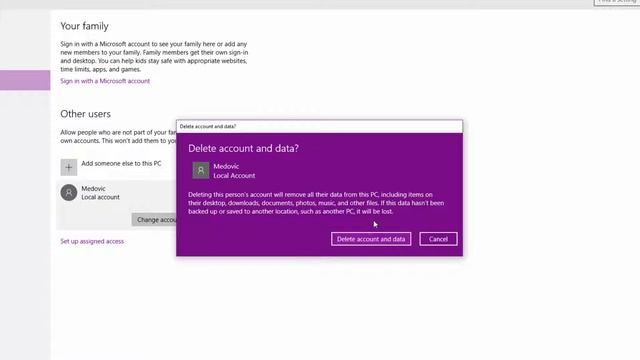Viewport: 640px width, 360px height.
Task: Click the Other users heading
Action: pyautogui.click(x=85, y=114)
